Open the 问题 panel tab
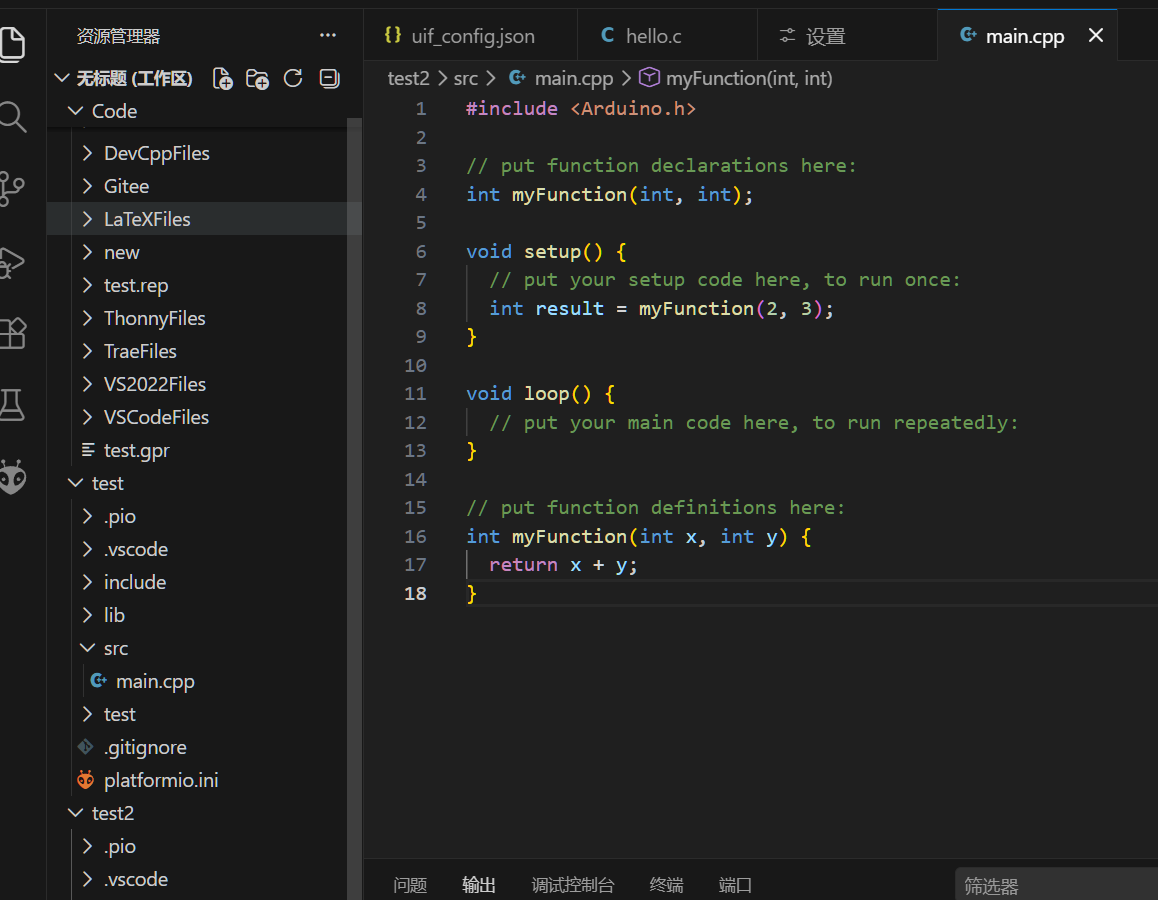Viewport: 1158px width, 900px height. click(410, 884)
